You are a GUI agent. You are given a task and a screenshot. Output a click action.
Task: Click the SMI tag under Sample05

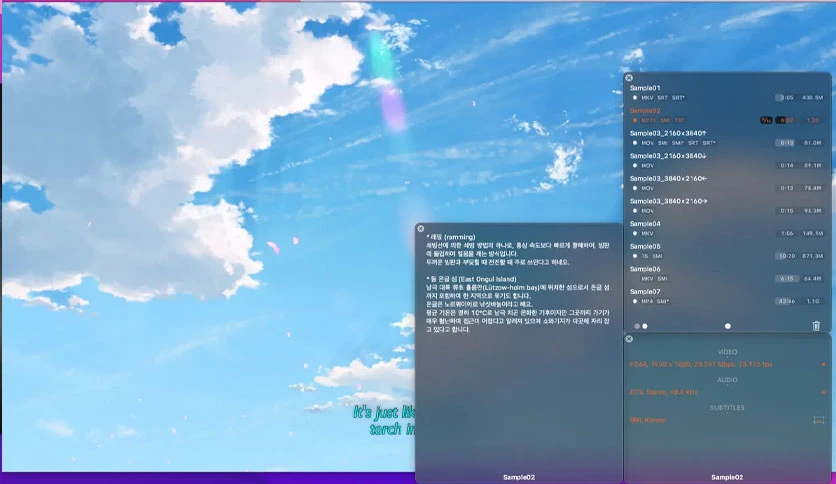click(657, 256)
